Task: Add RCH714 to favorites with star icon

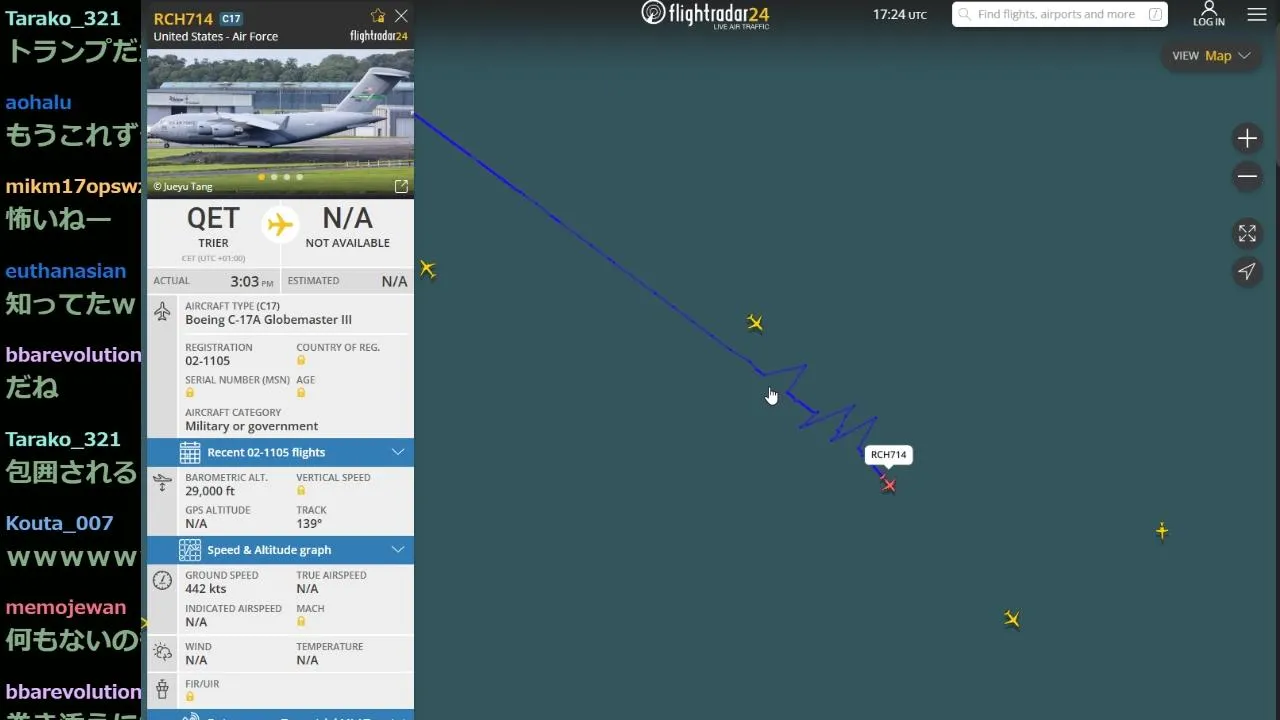Action: (377, 16)
